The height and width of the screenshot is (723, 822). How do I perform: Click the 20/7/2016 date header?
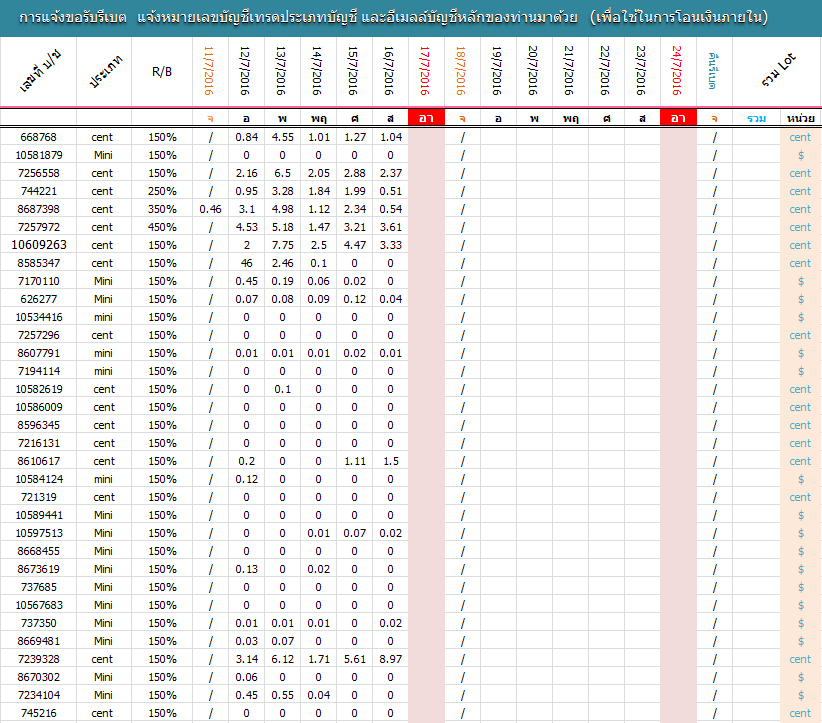(x=534, y=72)
